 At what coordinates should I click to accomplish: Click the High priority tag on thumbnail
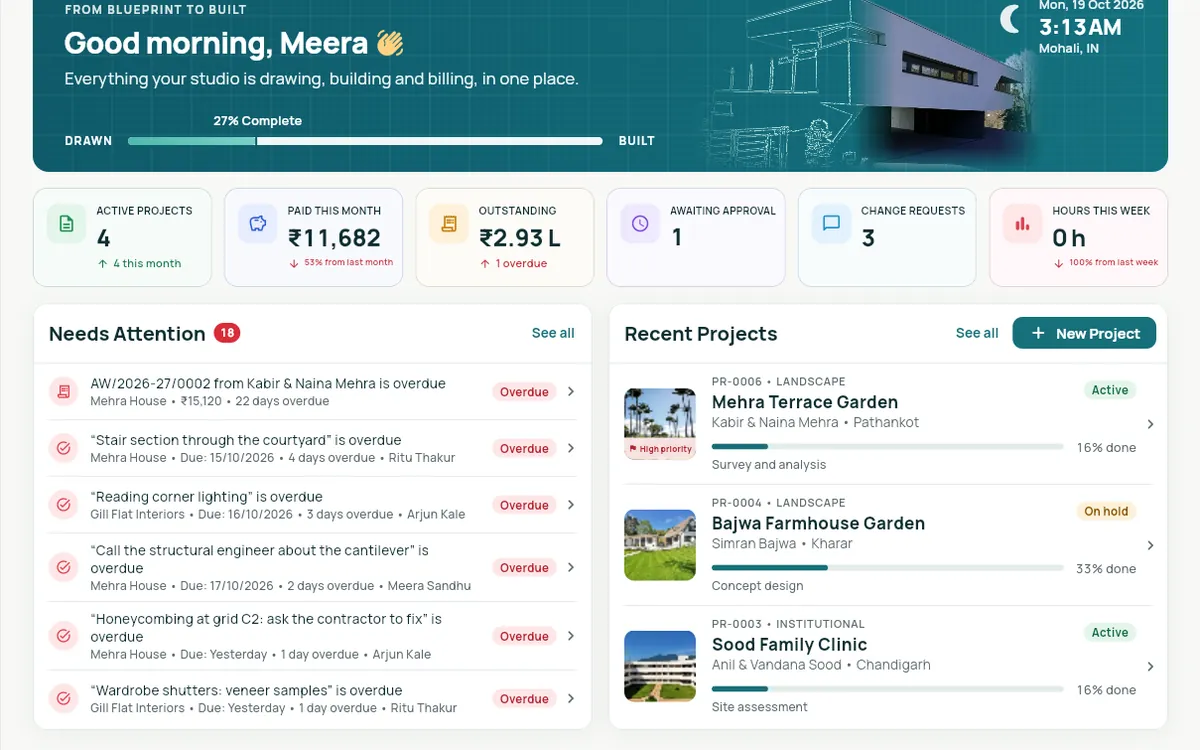[x=660, y=449]
